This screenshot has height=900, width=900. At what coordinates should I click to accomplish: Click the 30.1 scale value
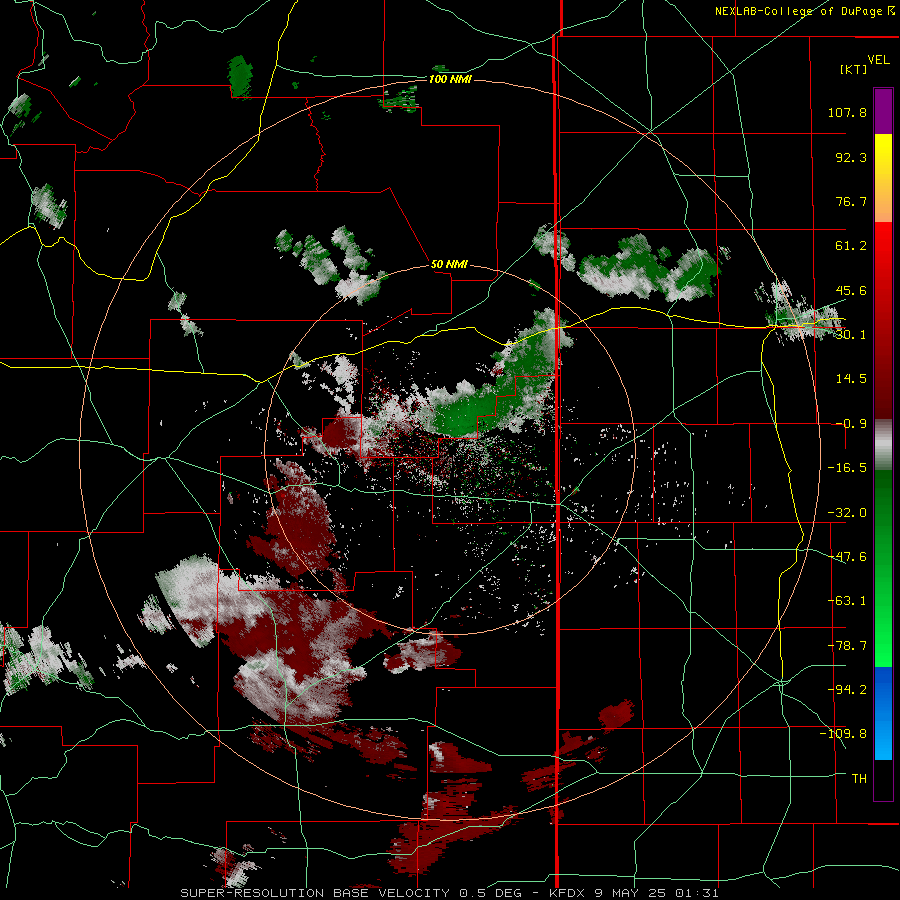coord(851,335)
